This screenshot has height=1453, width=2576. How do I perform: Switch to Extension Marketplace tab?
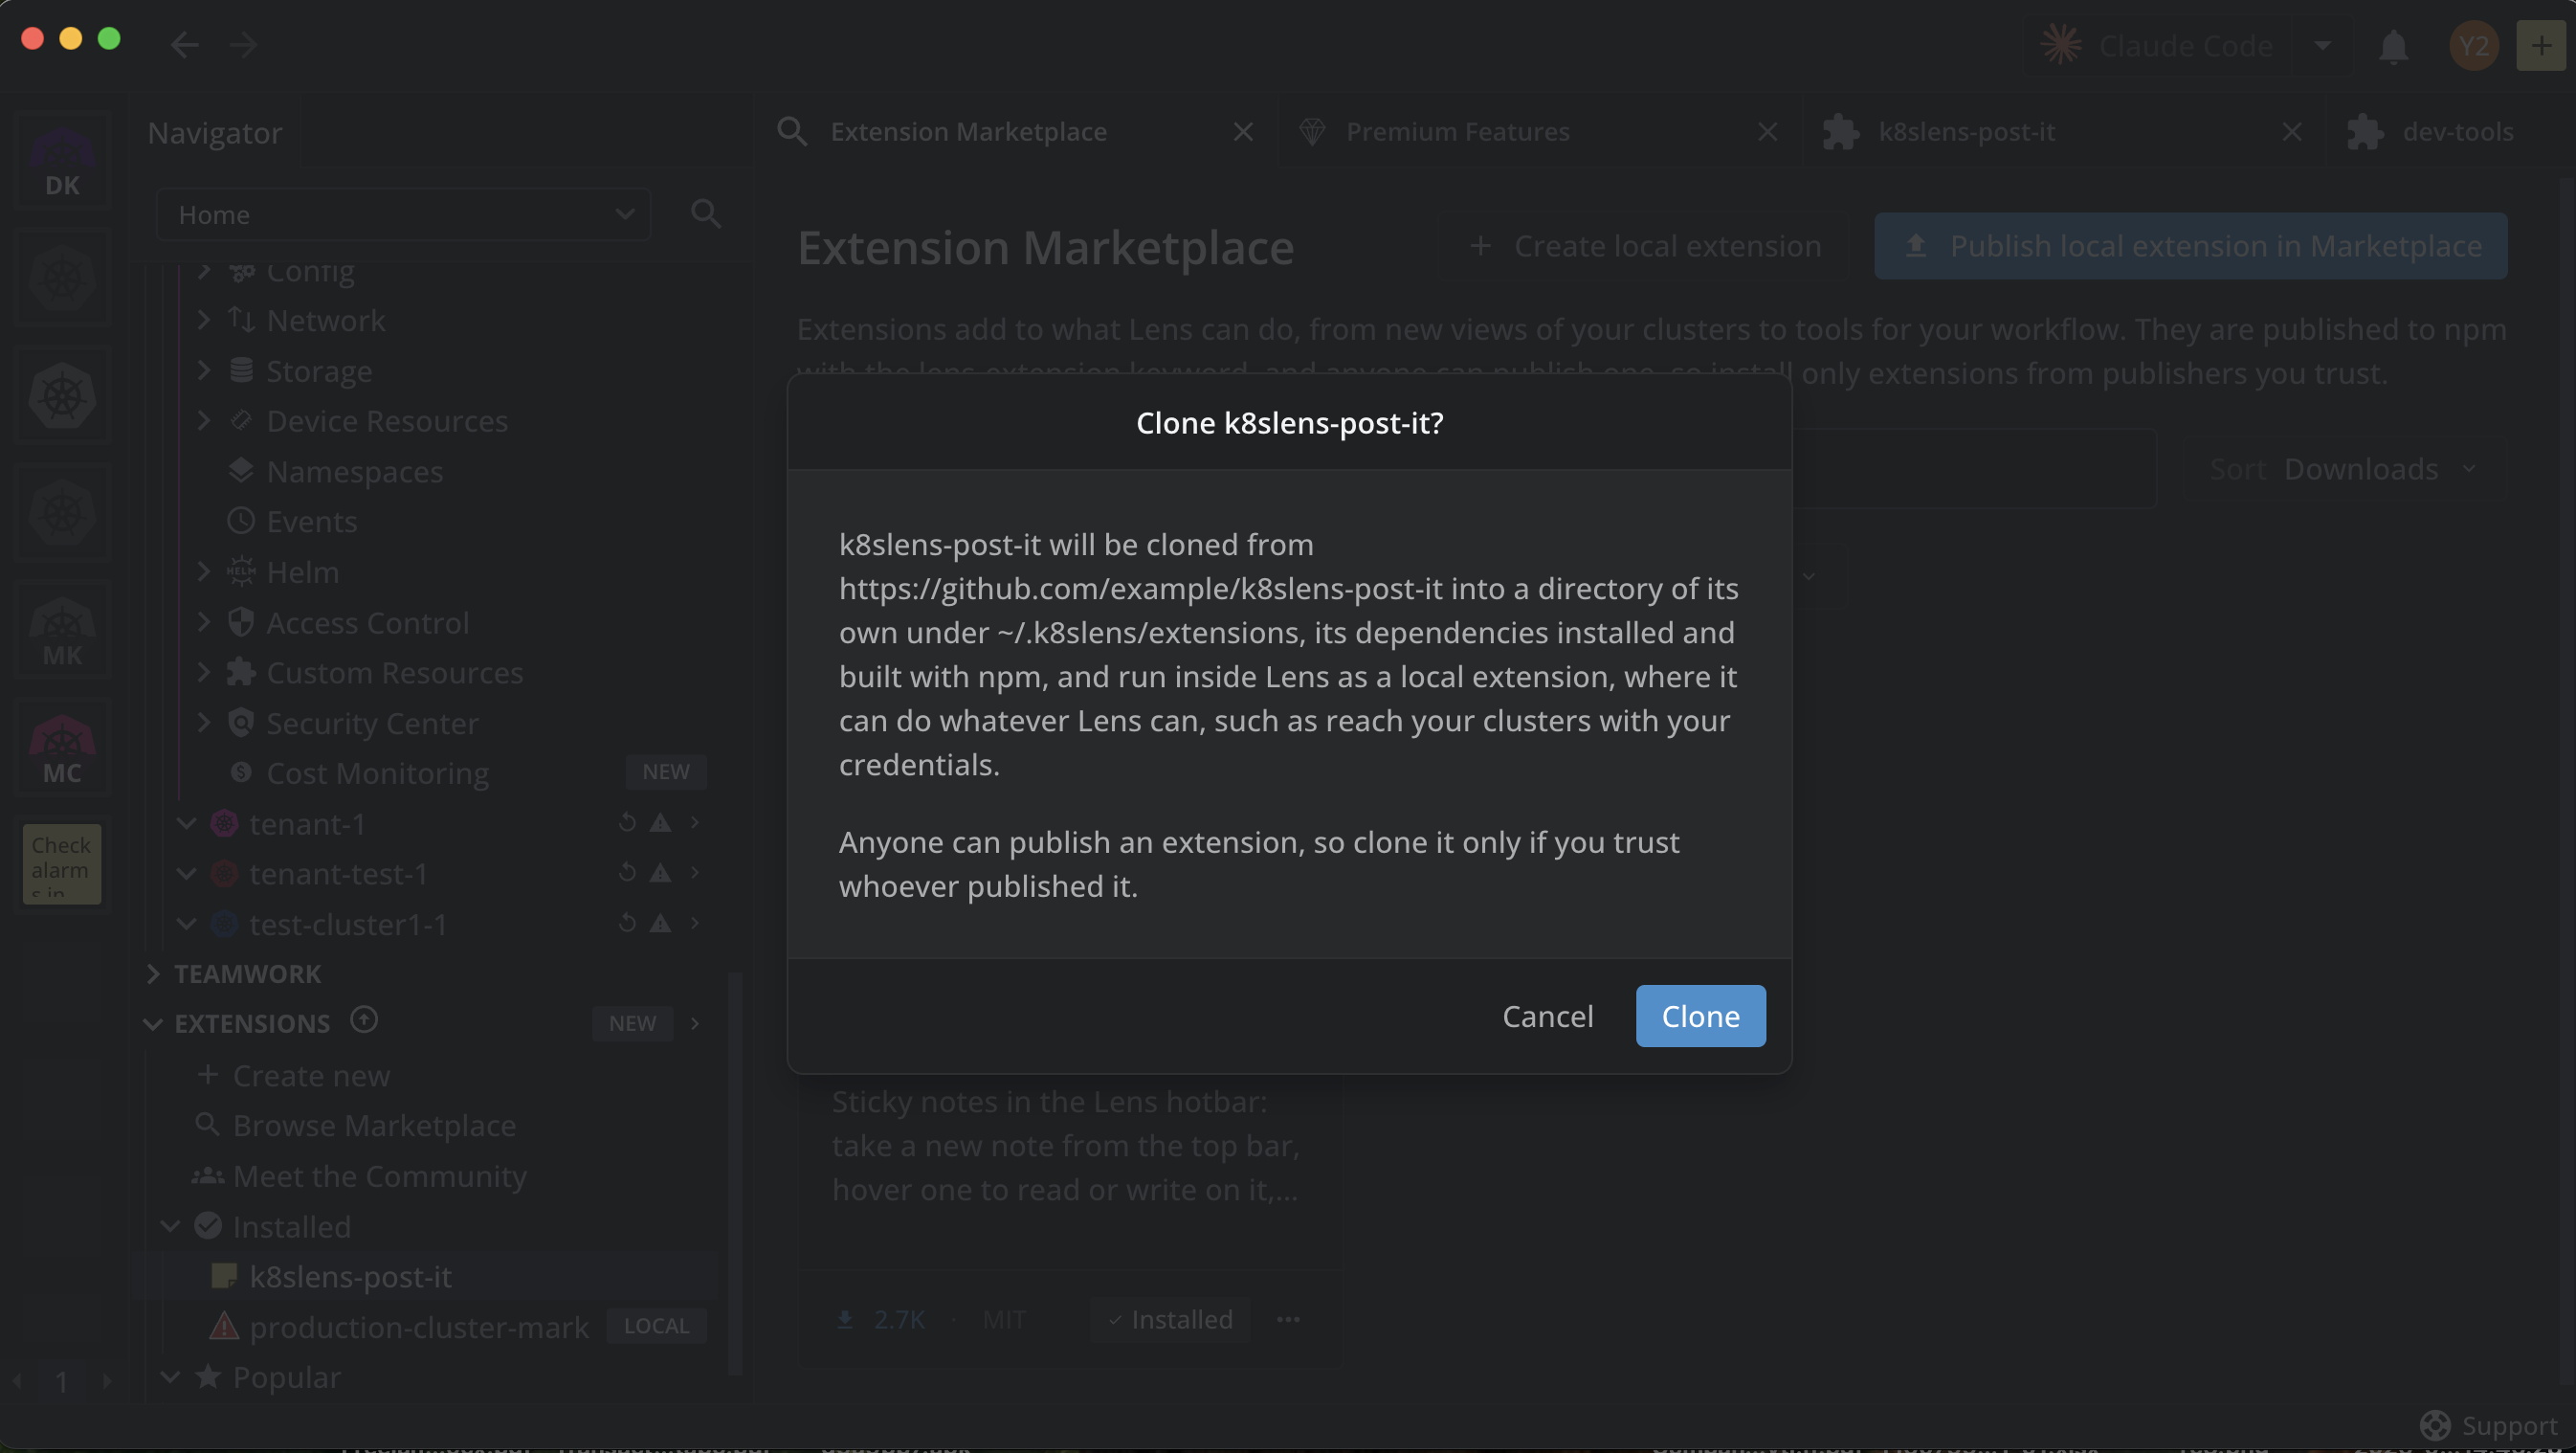[1017, 131]
